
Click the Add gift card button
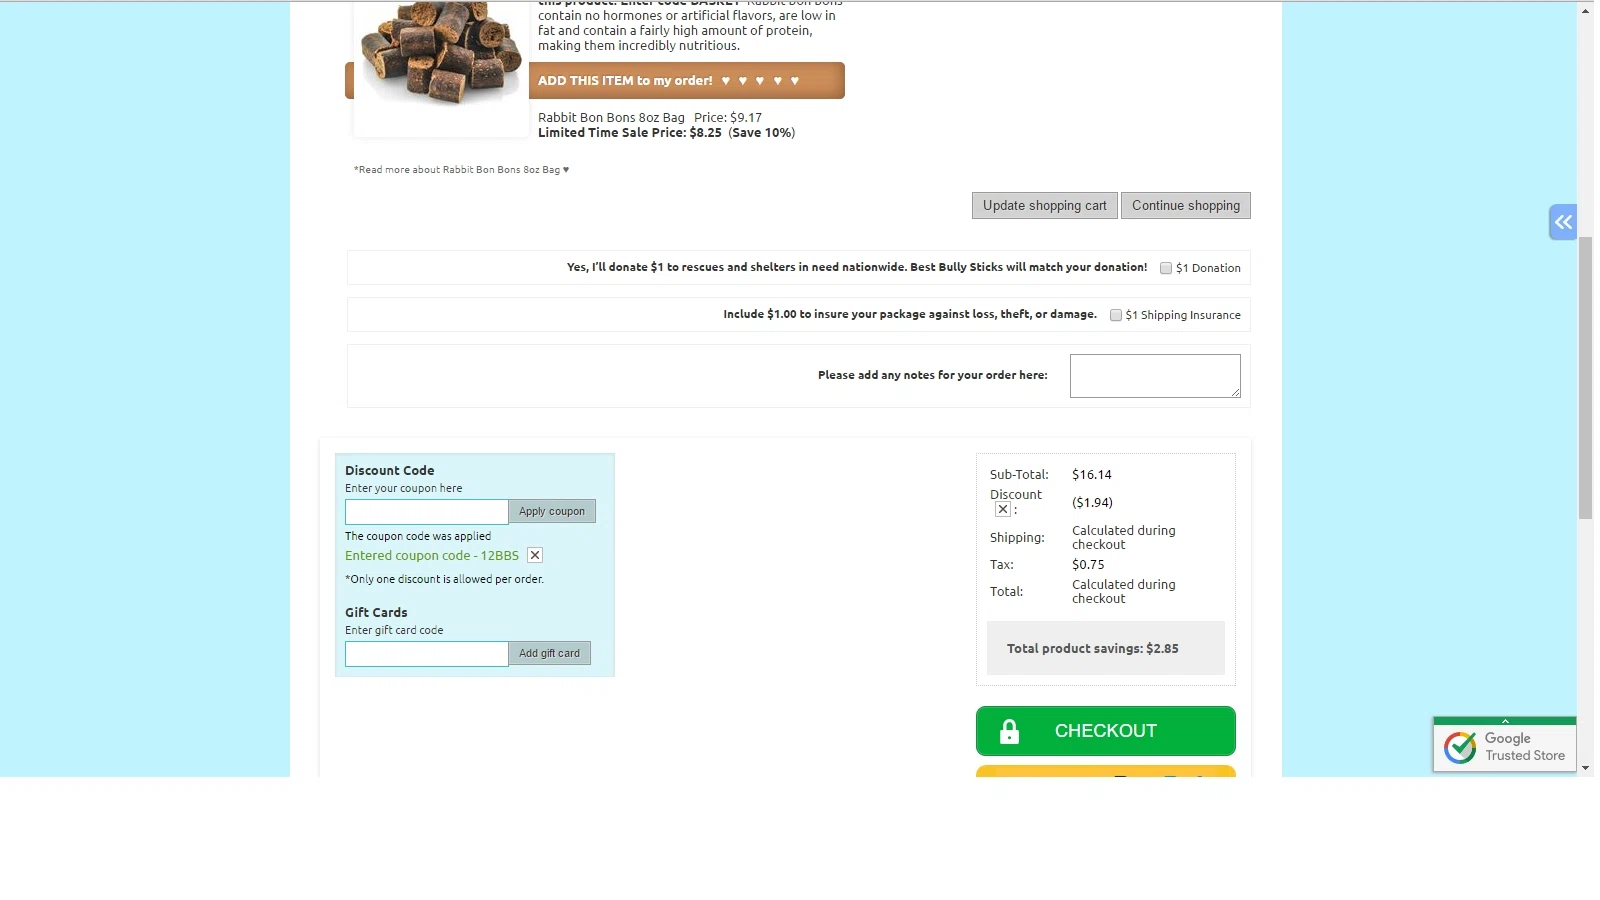[x=549, y=653]
